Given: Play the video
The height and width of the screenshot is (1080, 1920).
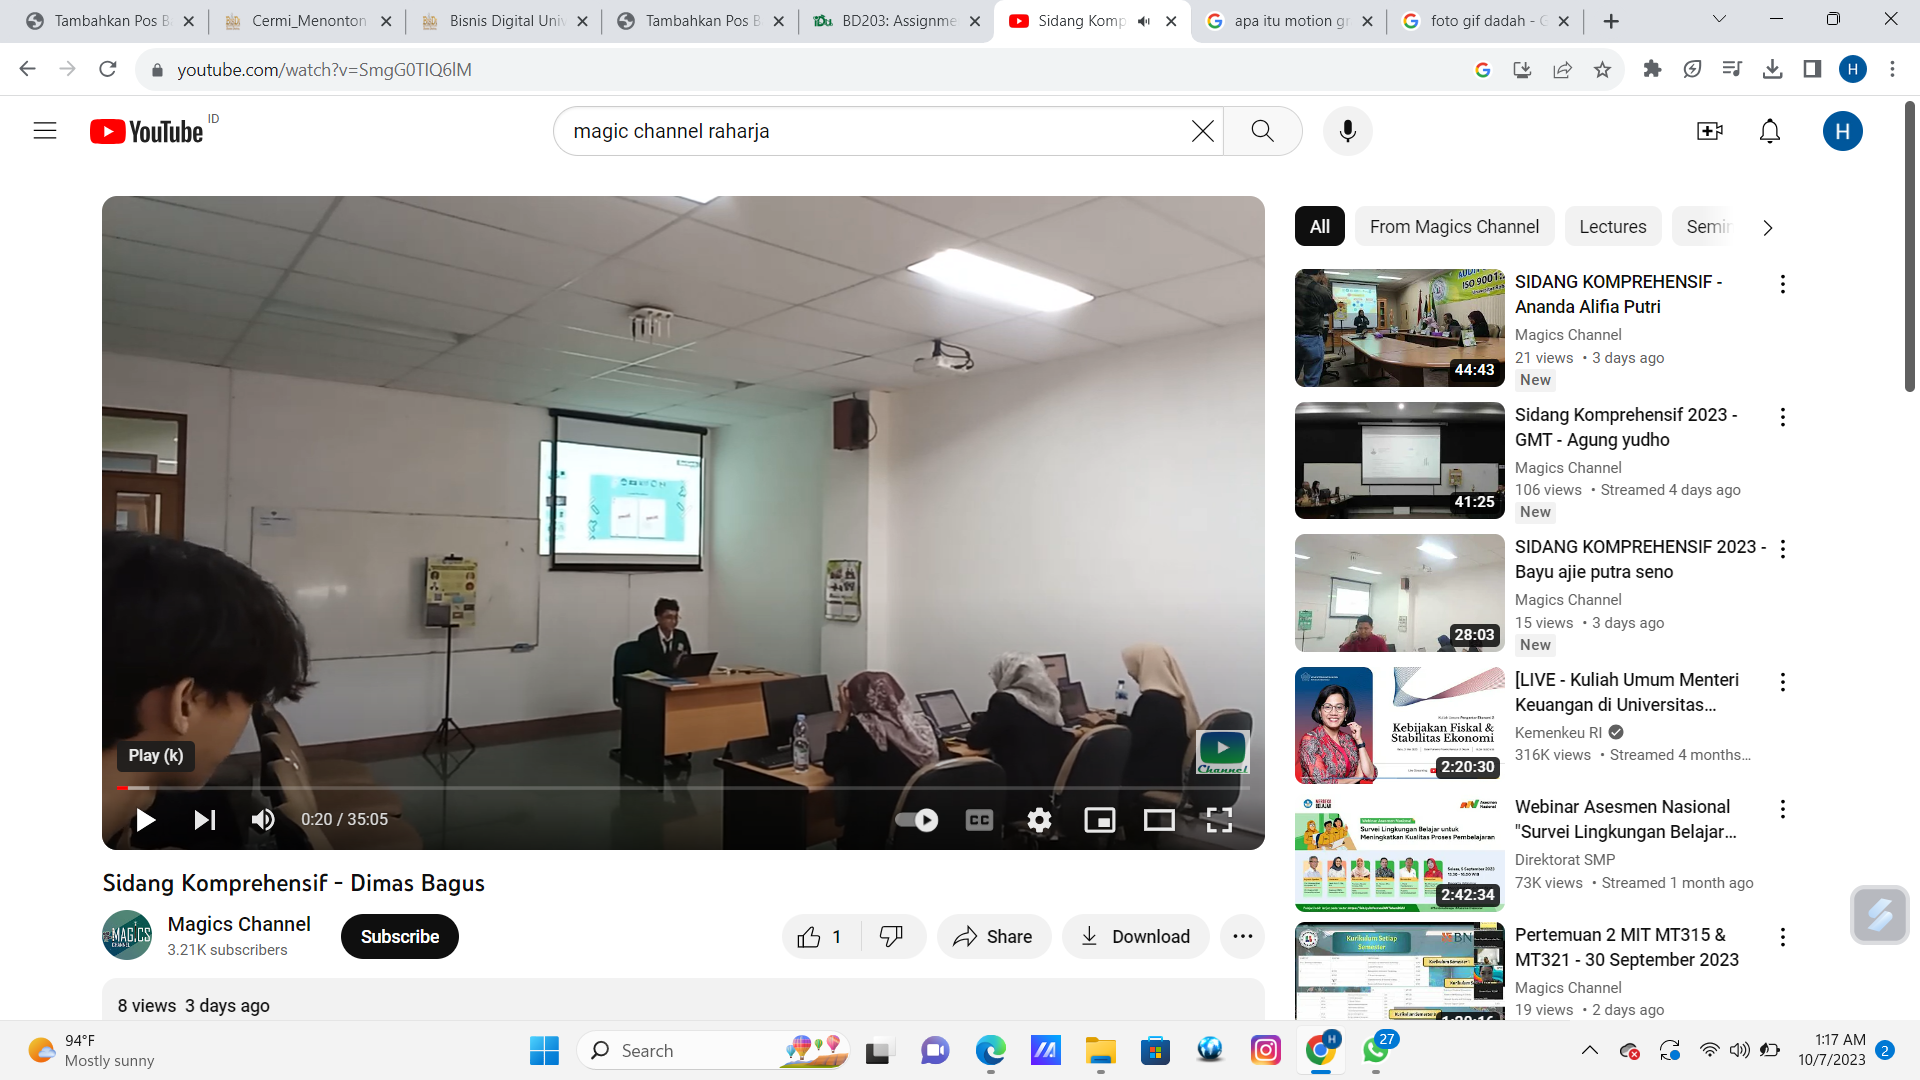Looking at the screenshot, I should 146,820.
